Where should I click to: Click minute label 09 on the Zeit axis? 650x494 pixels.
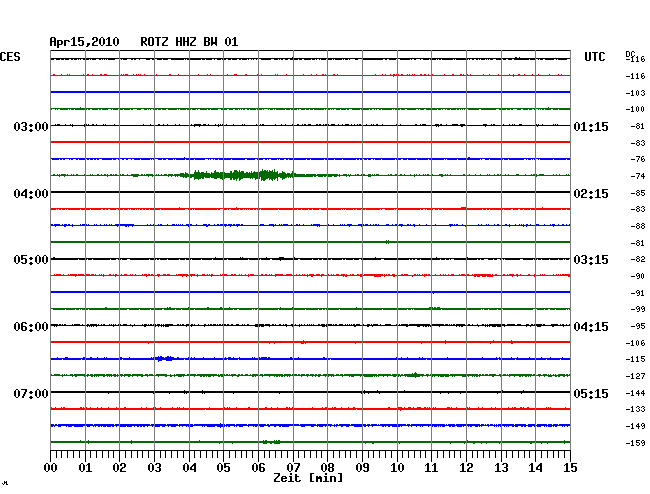[362, 468]
